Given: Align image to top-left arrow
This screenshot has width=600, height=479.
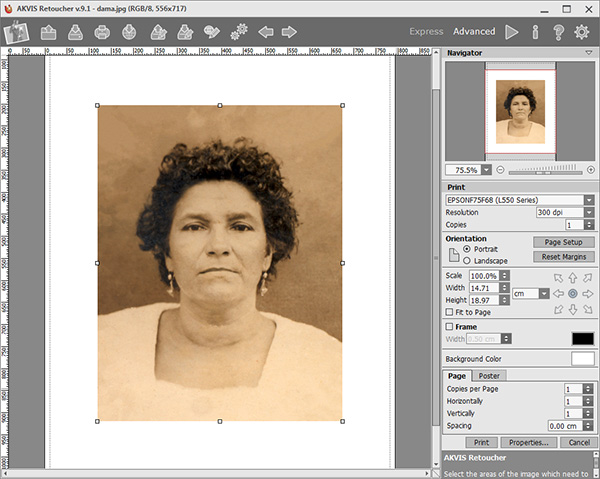Looking at the screenshot, I should pyautogui.click(x=558, y=278).
